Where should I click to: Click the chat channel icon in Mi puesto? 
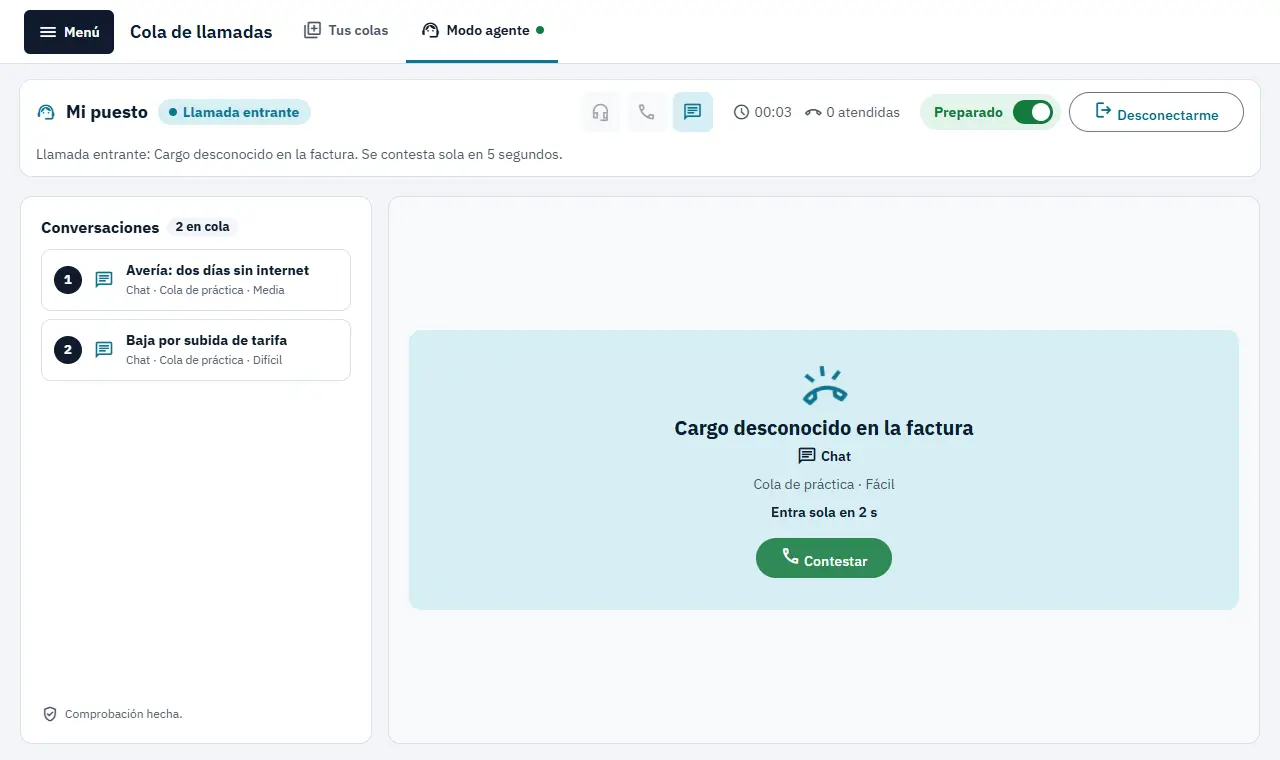692,112
